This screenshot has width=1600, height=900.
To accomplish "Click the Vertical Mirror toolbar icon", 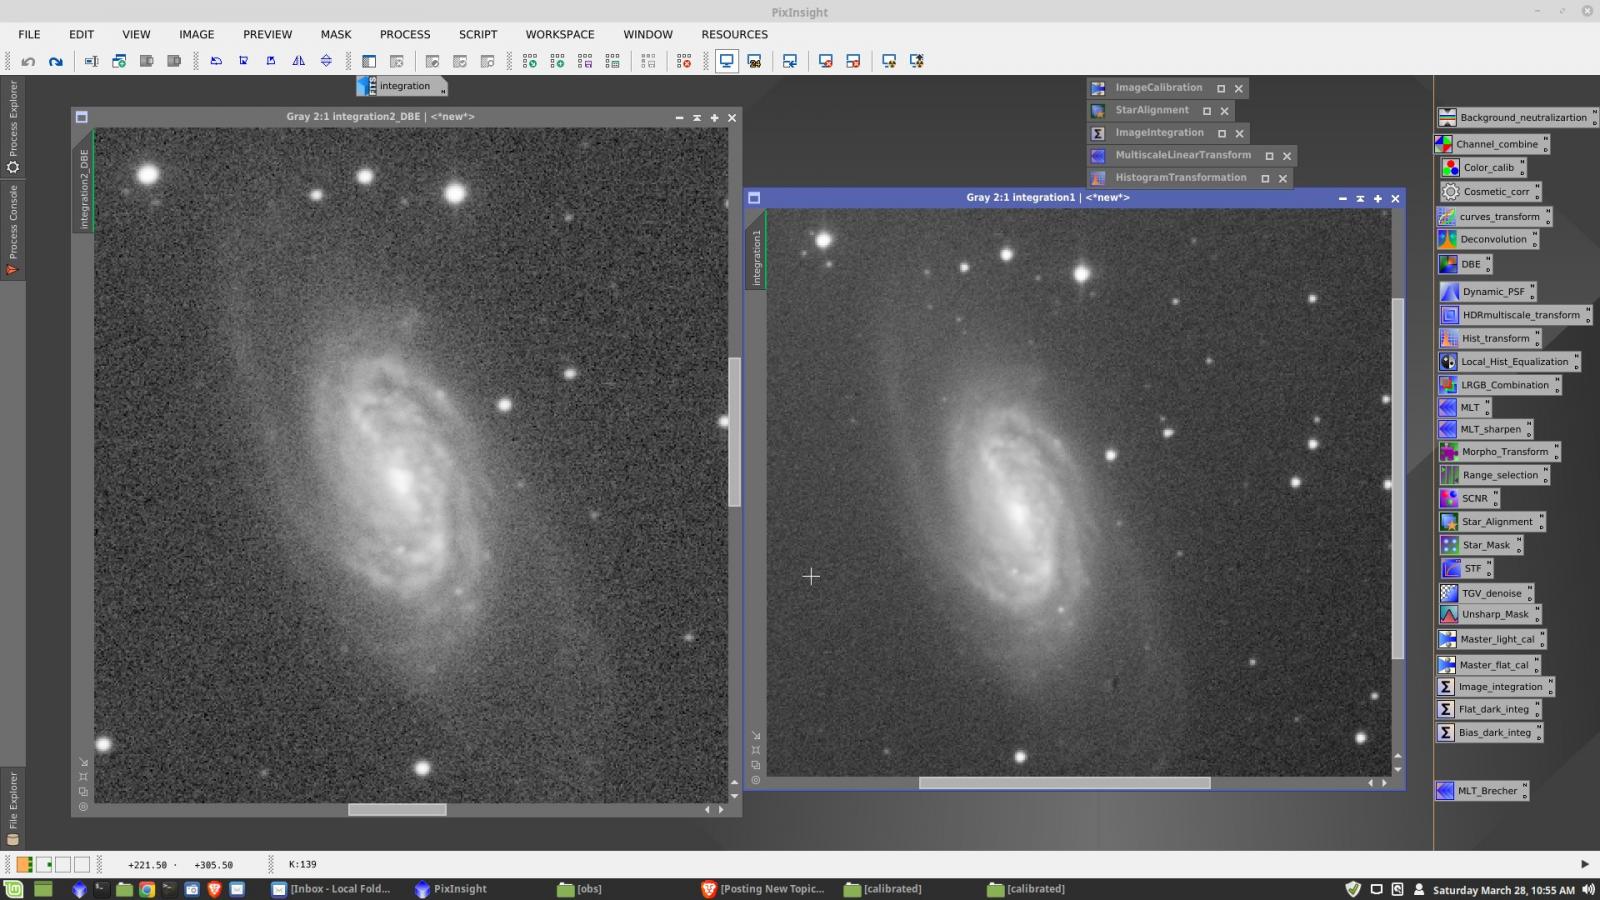I will click(326, 61).
